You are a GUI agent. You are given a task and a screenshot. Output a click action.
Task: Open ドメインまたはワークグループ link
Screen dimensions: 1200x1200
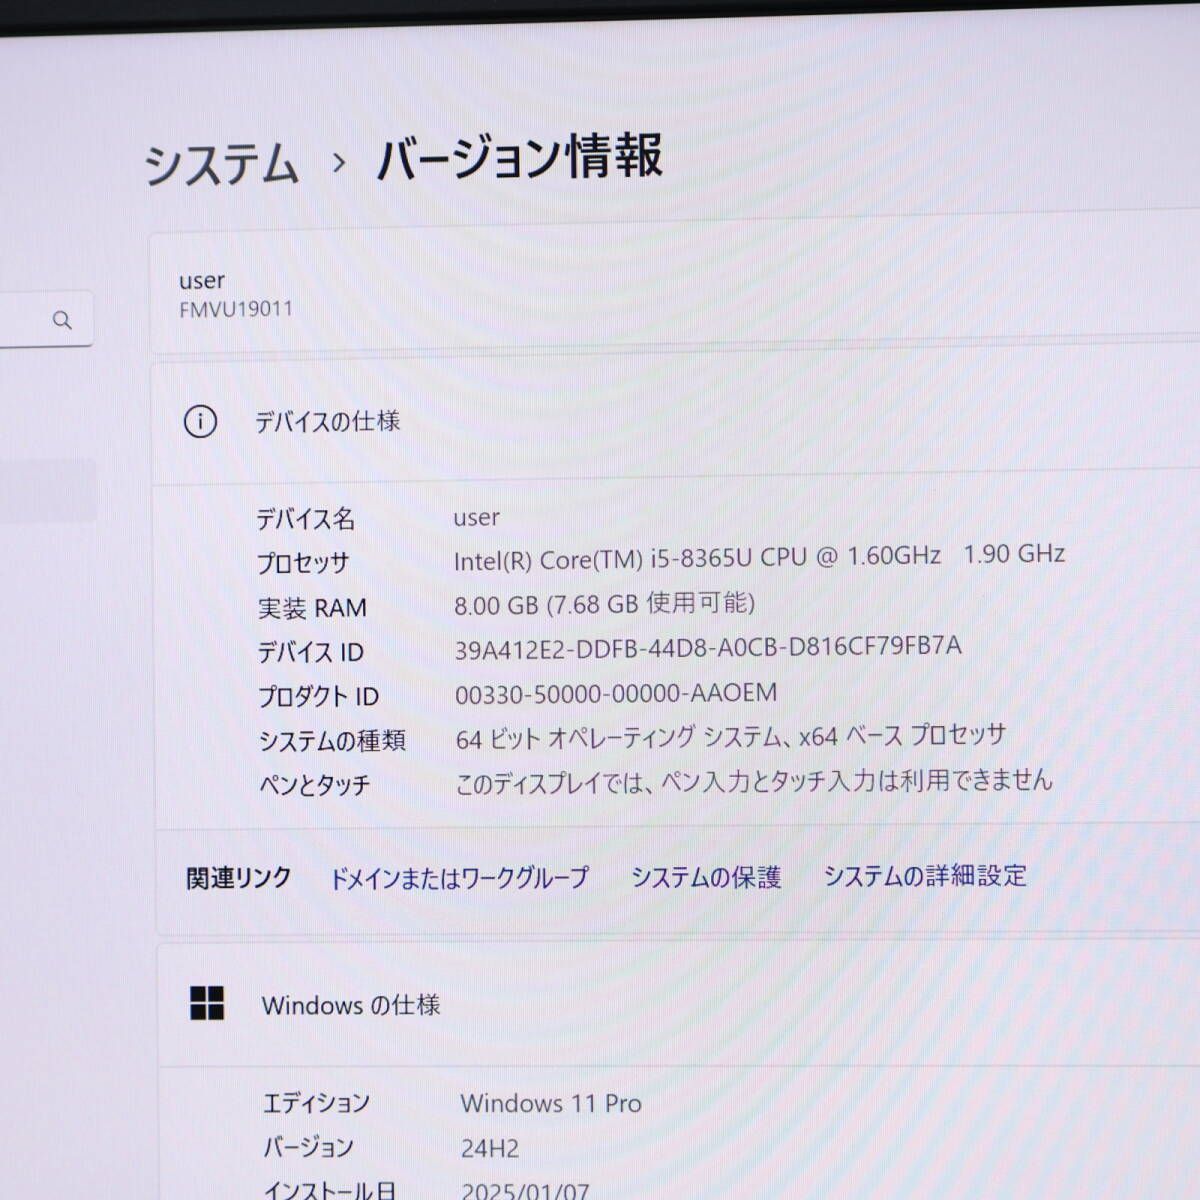[459, 879]
